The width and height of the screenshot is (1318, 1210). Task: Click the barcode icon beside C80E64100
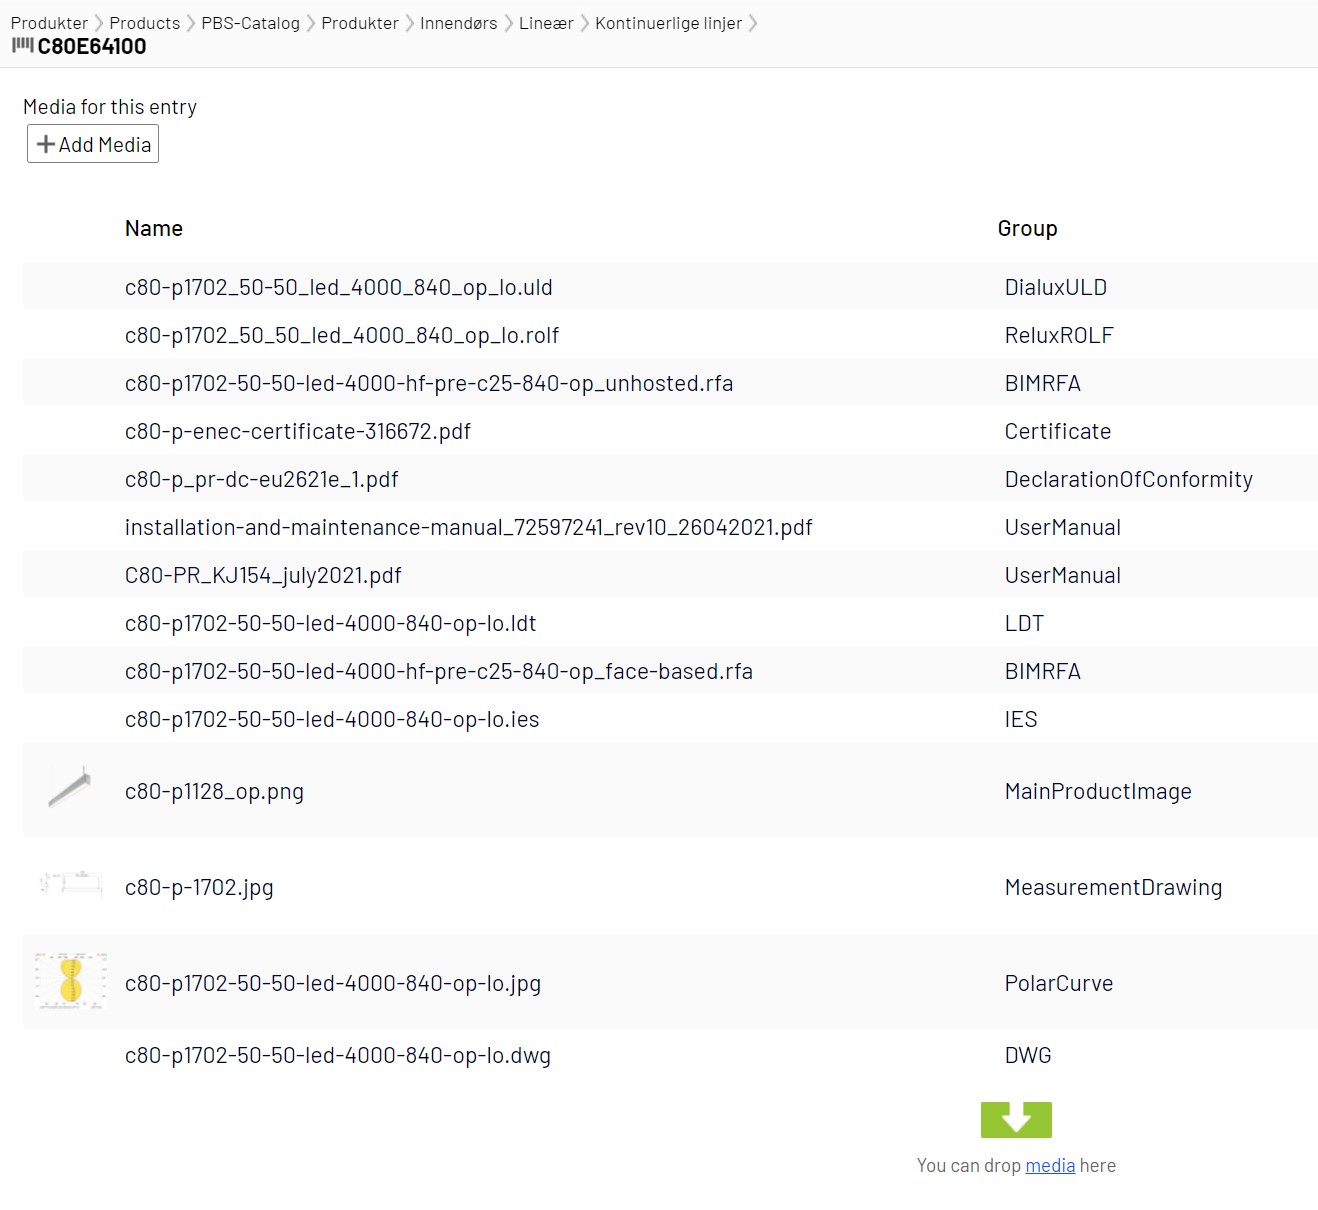pyautogui.click(x=22, y=46)
